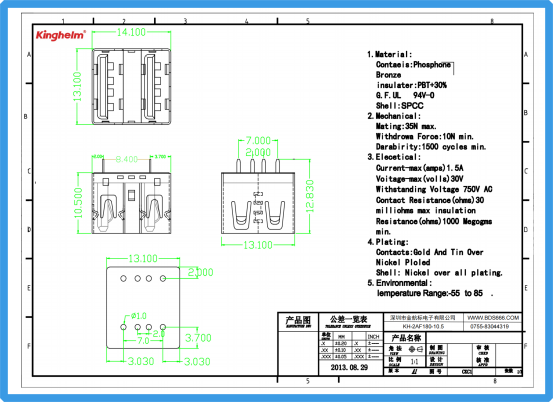Select the 'Current-max(amps)1.5A' line

click(x=420, y=168)
